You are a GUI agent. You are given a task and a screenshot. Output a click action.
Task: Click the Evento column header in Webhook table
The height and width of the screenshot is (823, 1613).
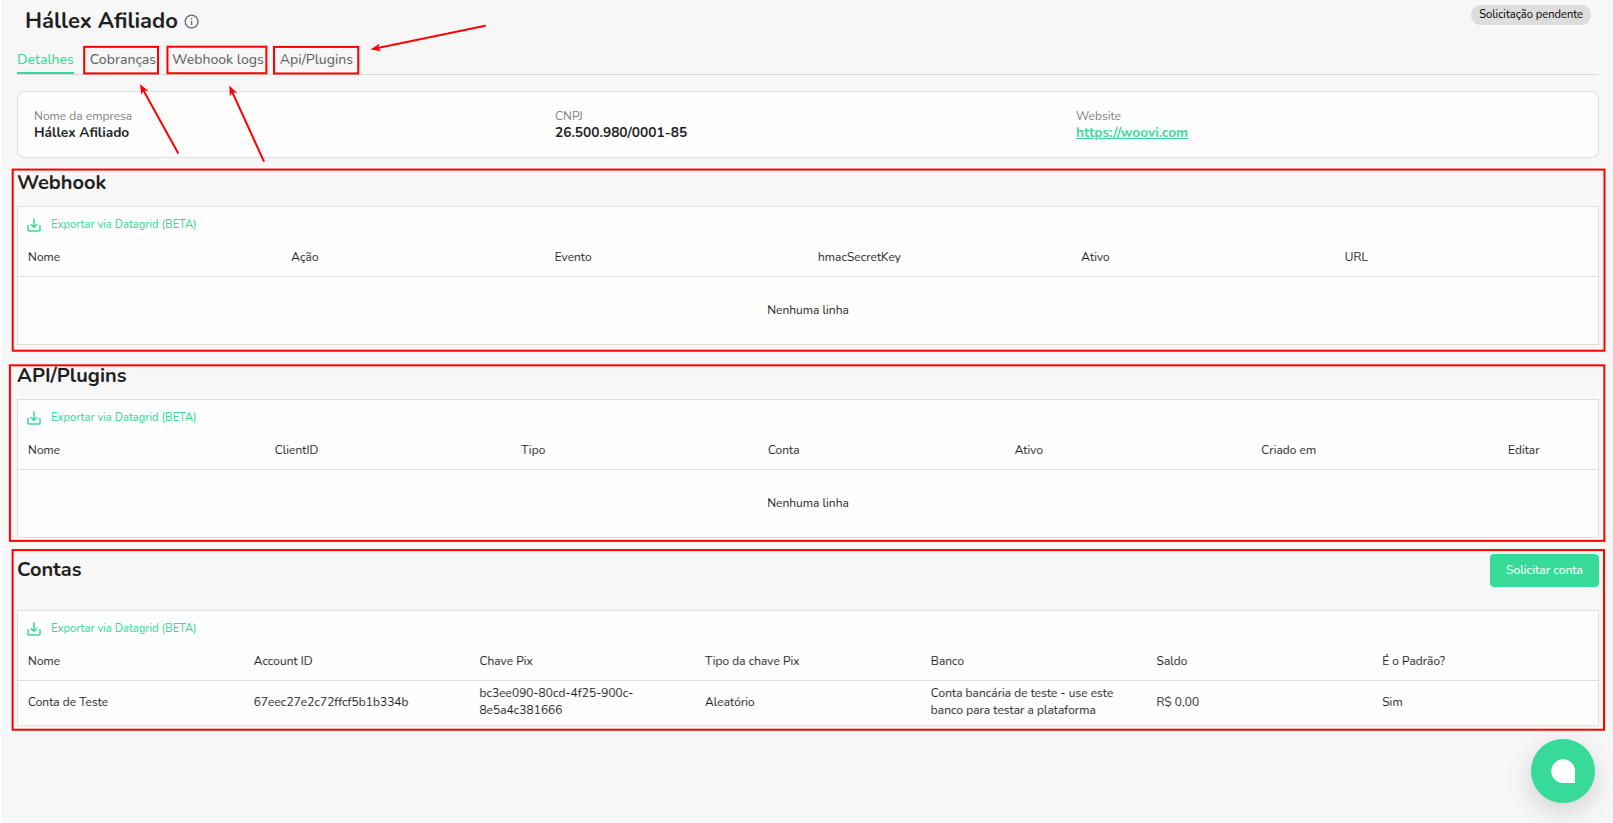click(x=573, y=257)
